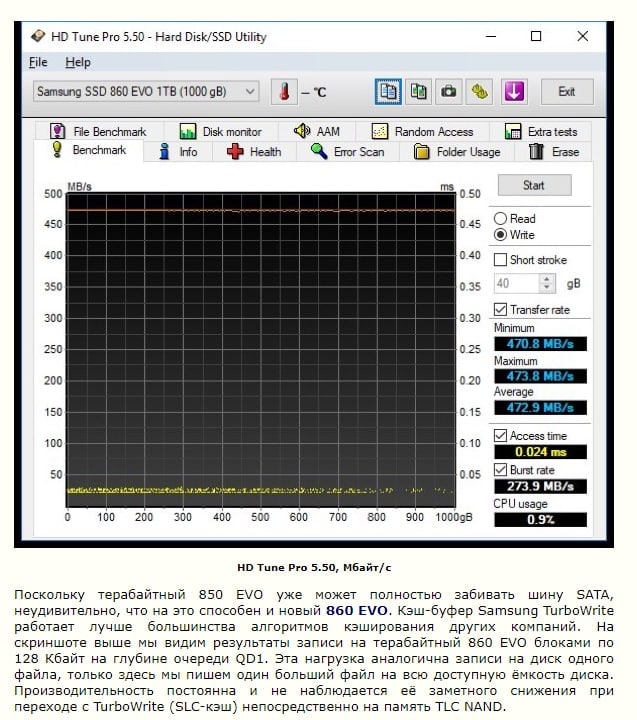Click the blue Info icon
This screenshot has height=720, width=637.
164,152
